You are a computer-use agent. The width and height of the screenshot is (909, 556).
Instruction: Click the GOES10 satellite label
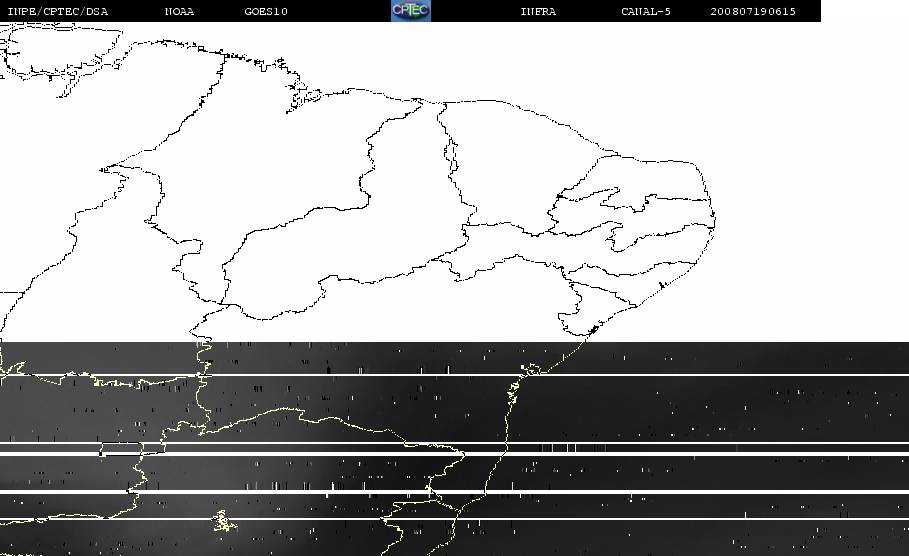click(x=266, y=12)
